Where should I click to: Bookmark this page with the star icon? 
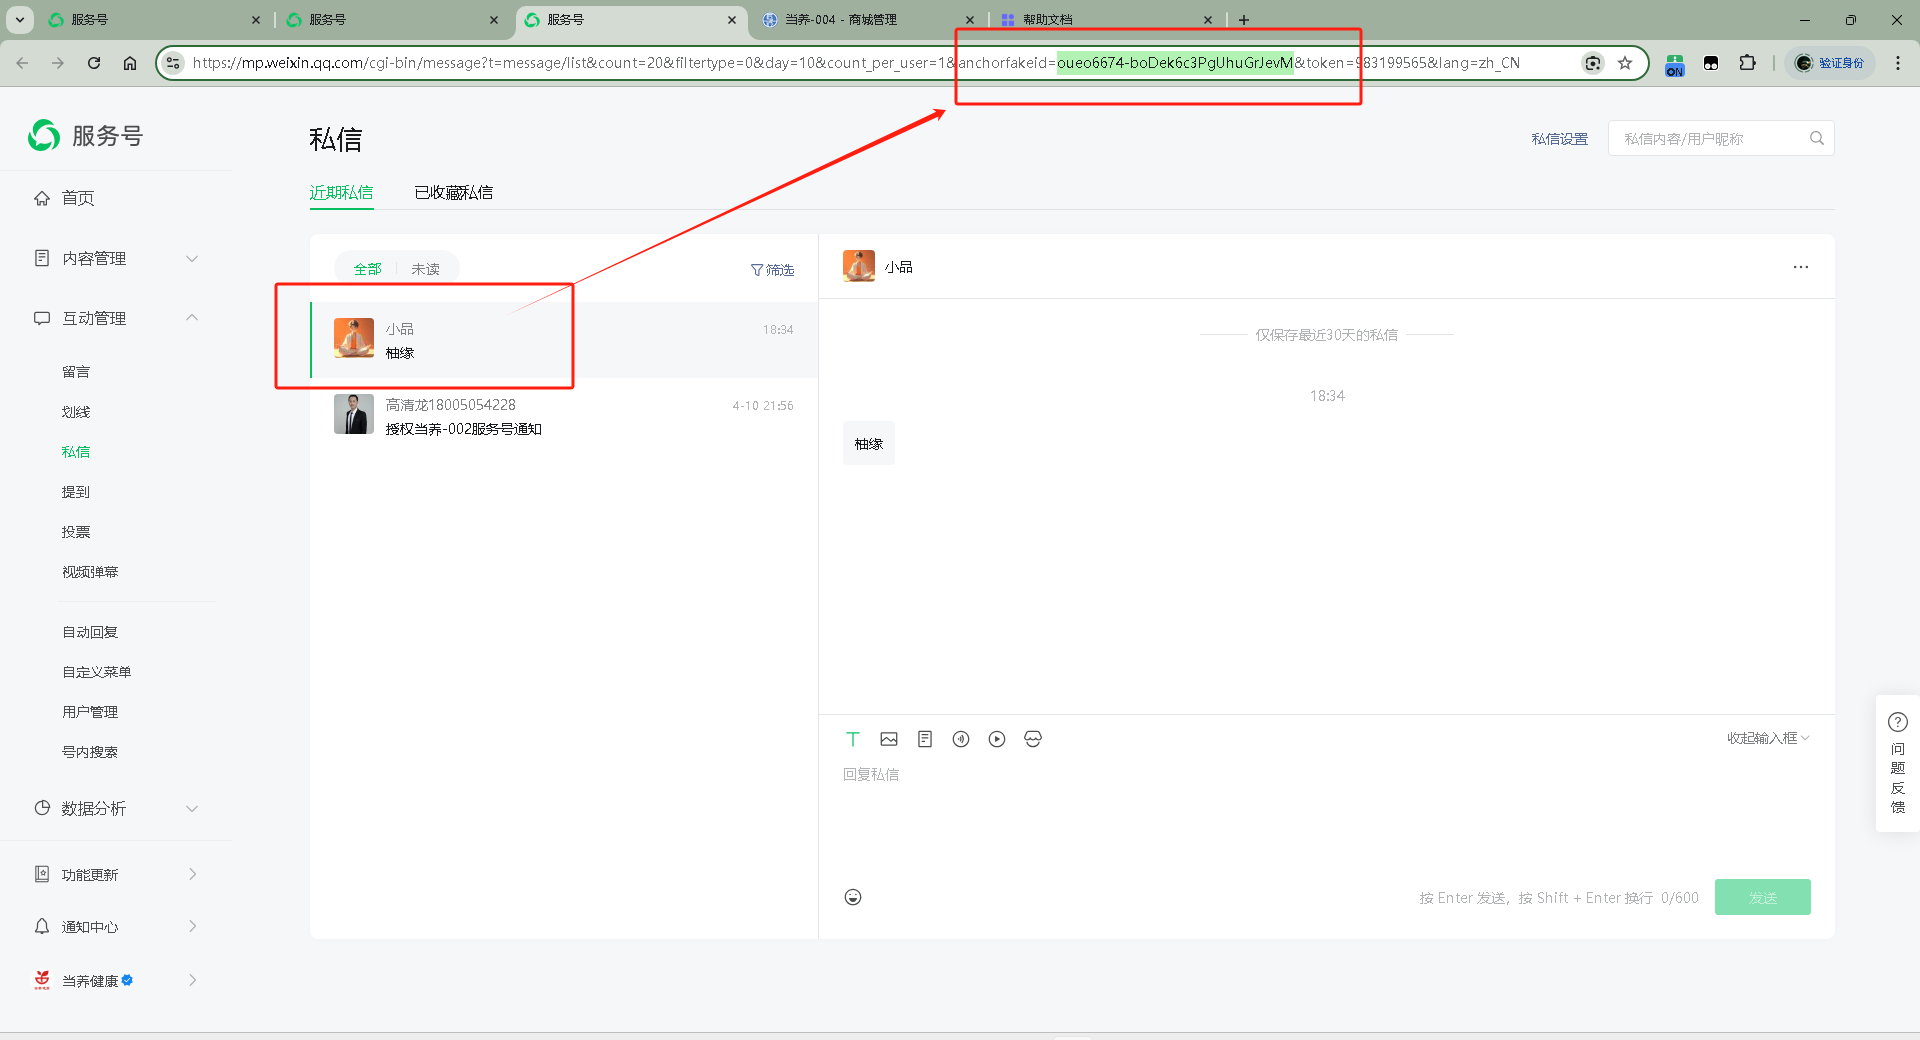click(x=1625, y=63)
